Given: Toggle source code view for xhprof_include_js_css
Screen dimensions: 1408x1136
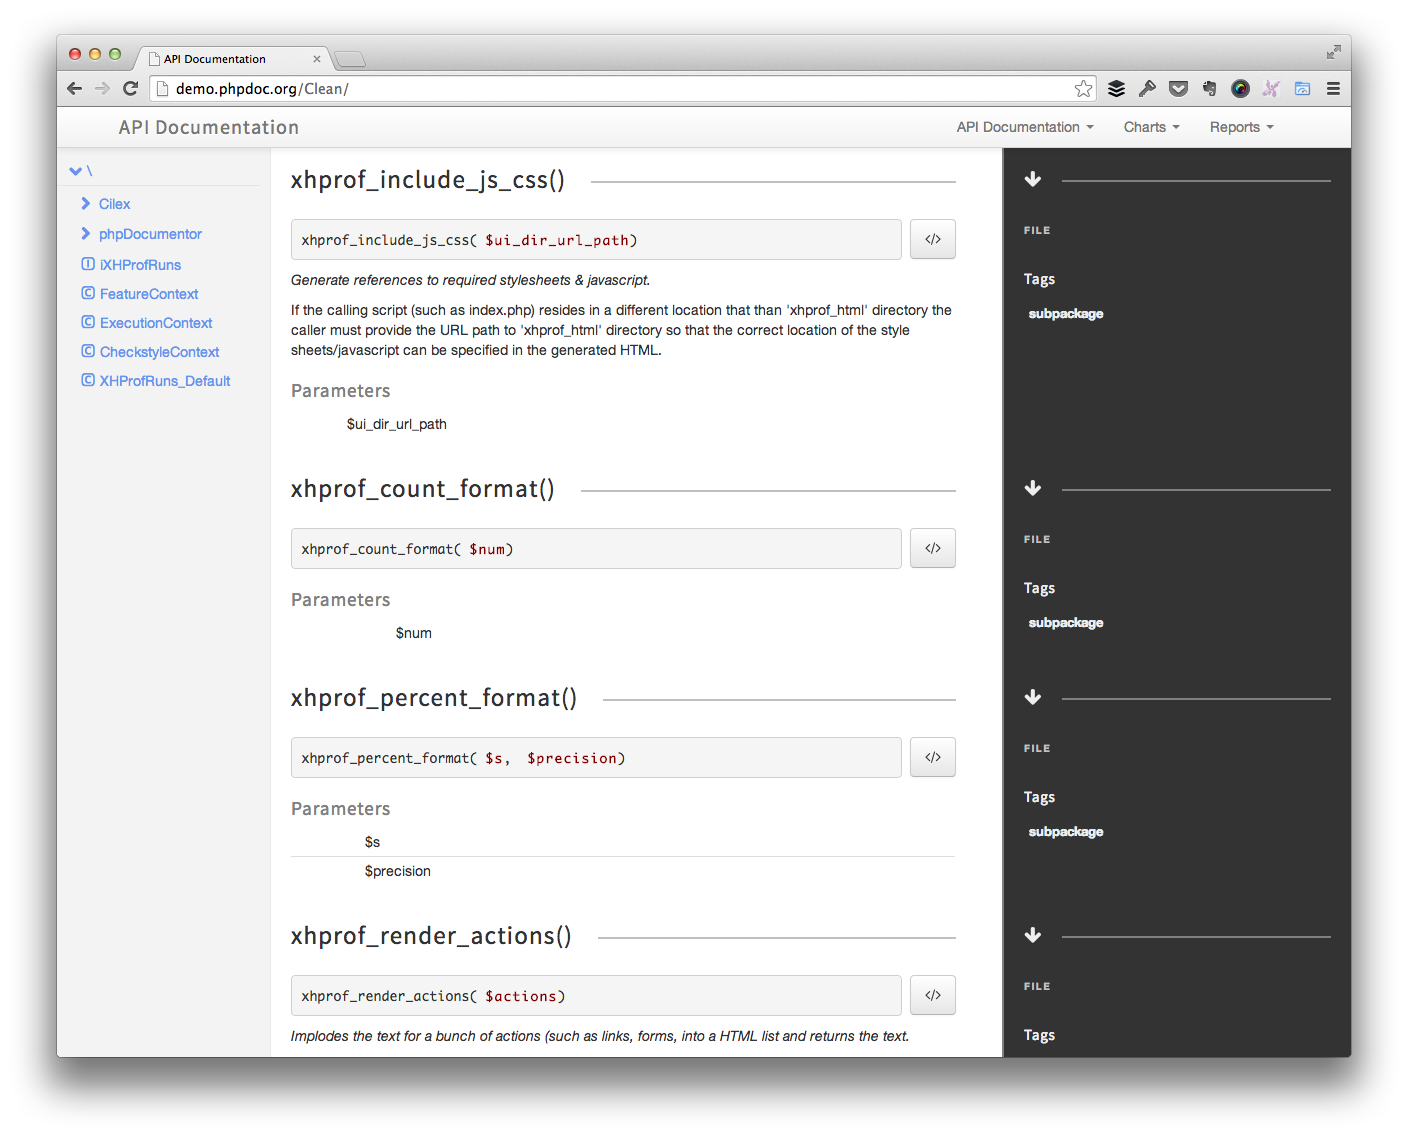Looking at the screenshot, I should (932, 239).
